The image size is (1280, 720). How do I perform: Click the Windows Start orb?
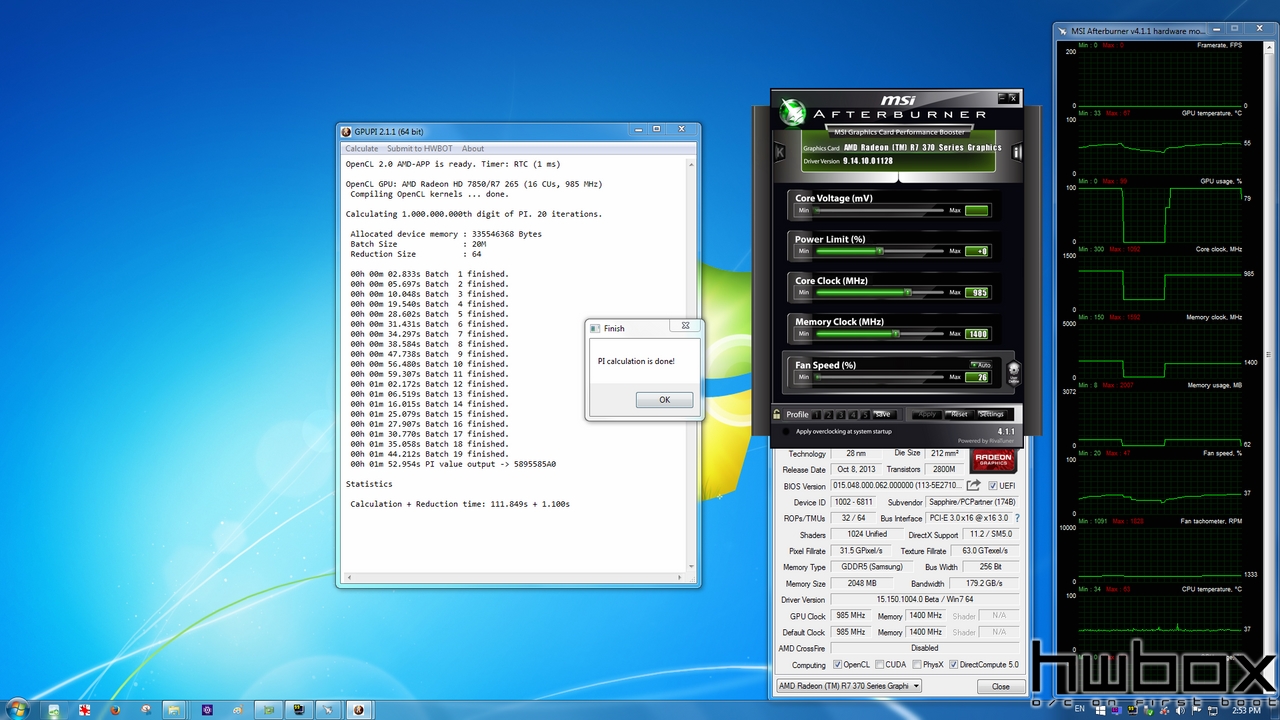coord(19,709)
